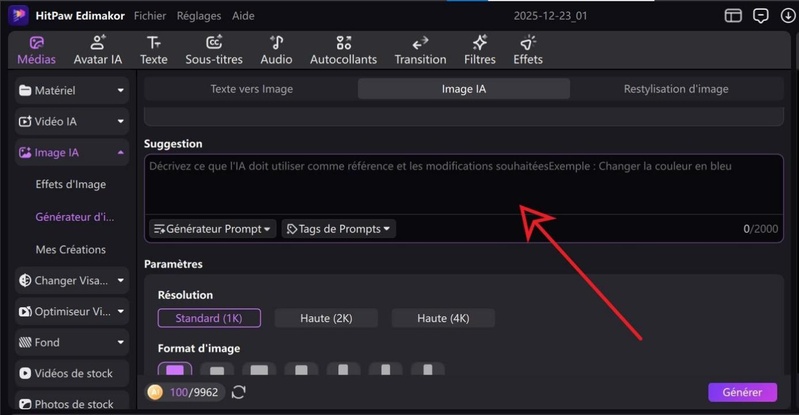Expand the Vidéo IA sidebar section
Viewport: 799px width, 415px height.
[x=72, y=122]
